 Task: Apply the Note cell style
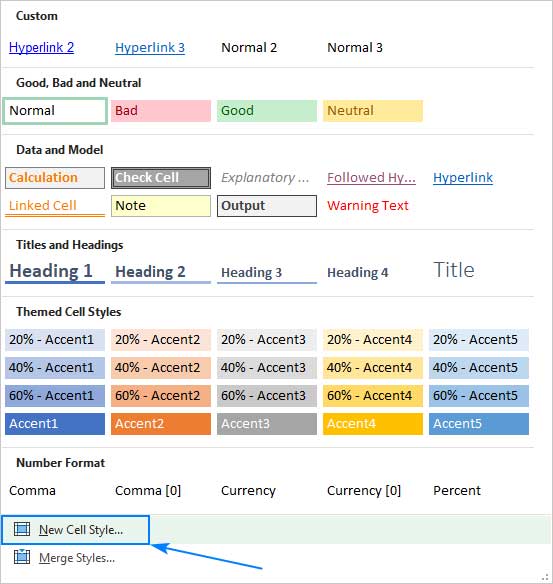161,206
